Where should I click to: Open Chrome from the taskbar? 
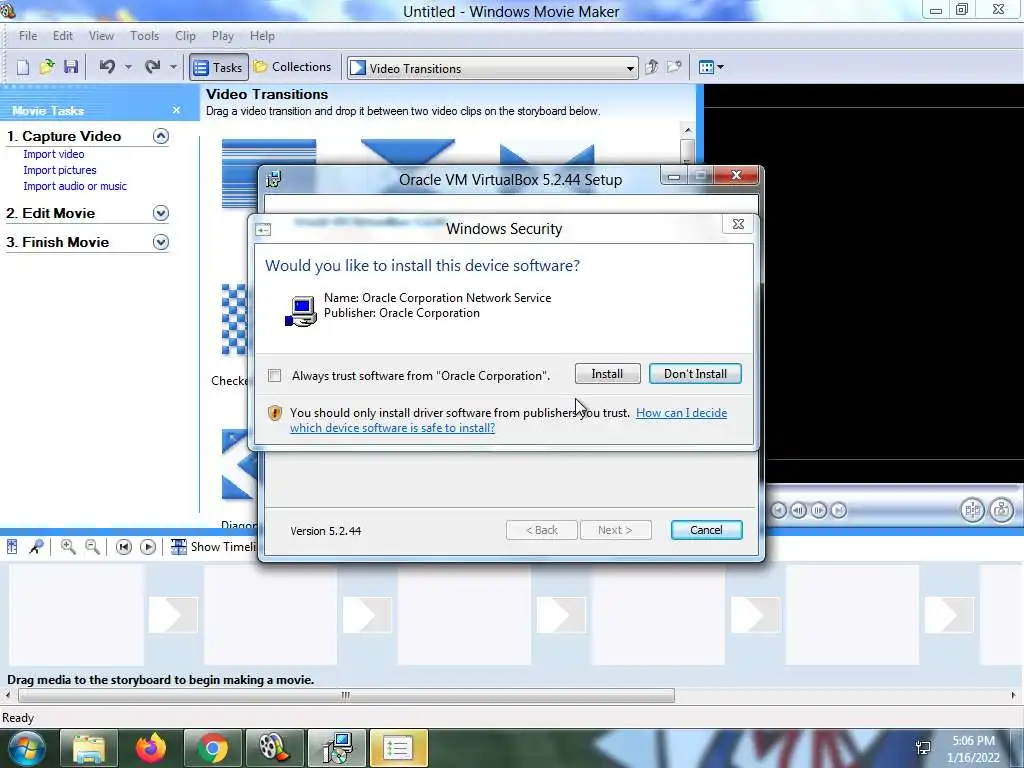[212, 748]
